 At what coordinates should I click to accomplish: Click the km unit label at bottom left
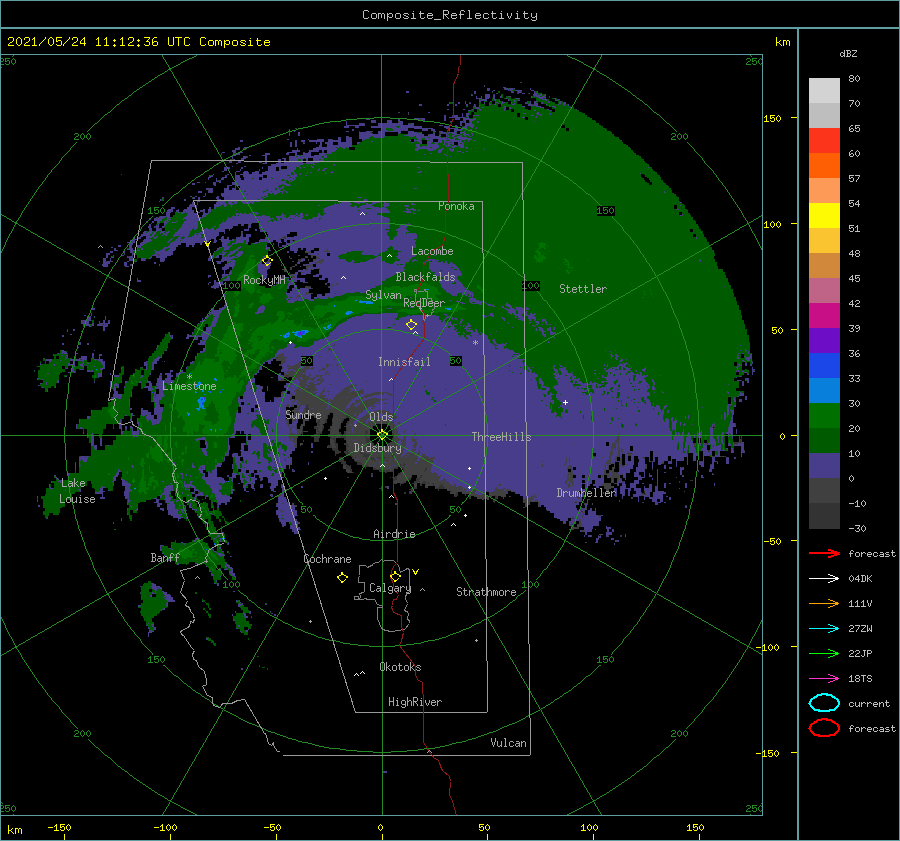(x=14, y=830)
